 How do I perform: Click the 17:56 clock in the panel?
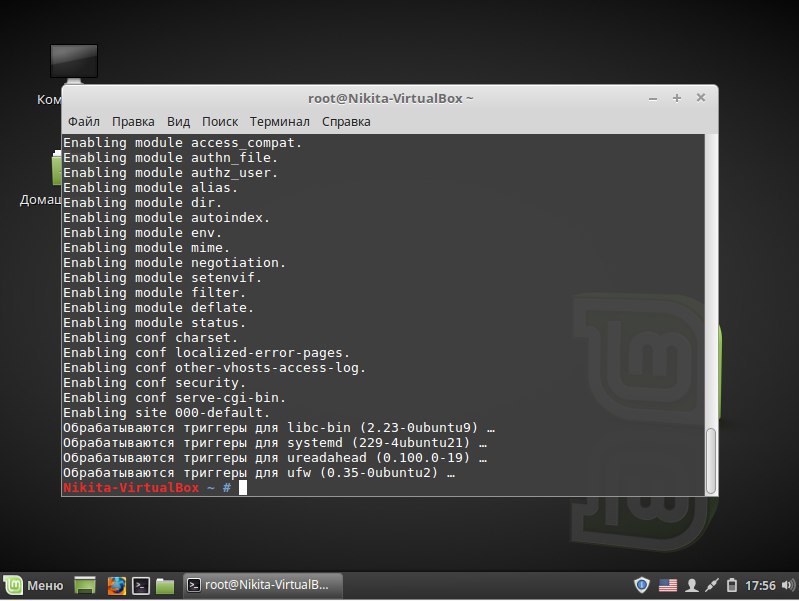coord(760,585)
